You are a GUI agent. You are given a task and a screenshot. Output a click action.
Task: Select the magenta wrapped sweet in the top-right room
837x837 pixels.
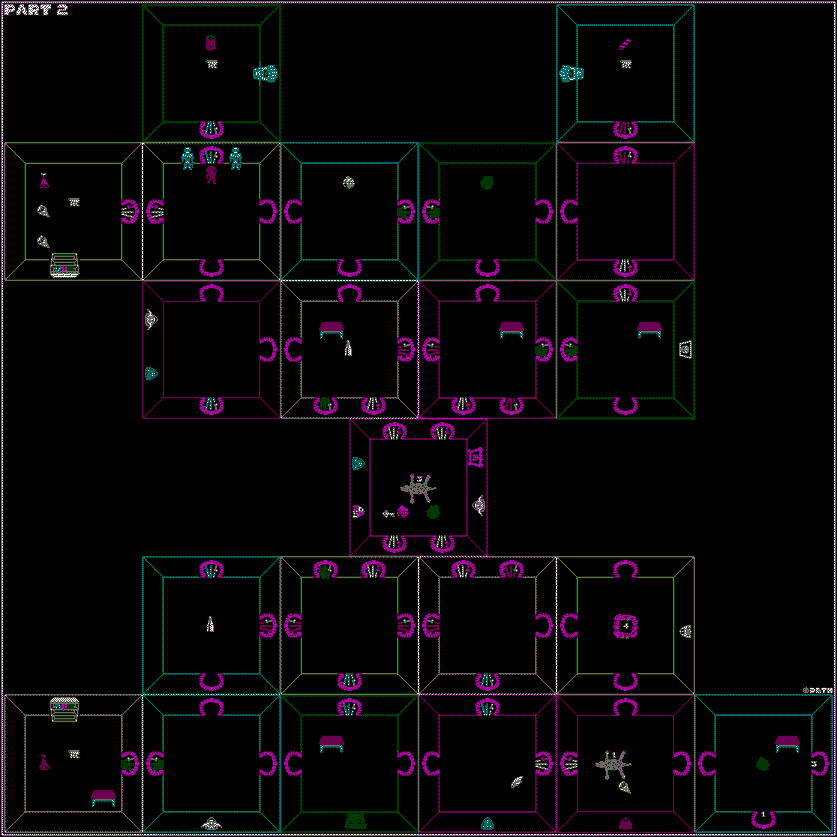point(625,43)
